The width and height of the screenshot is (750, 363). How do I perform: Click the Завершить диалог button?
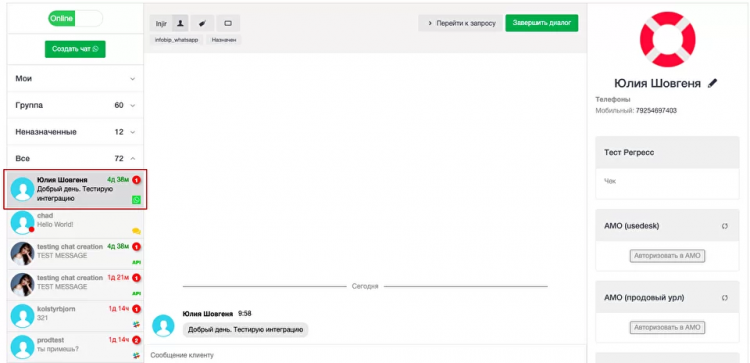pyautogui.click(x=541, y=23)
